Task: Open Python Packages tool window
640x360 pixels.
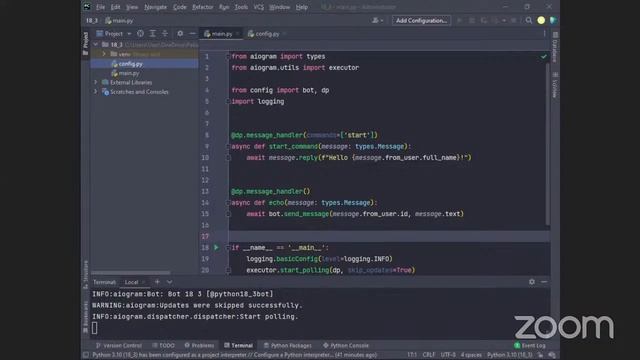Action: tap(287, 345)
